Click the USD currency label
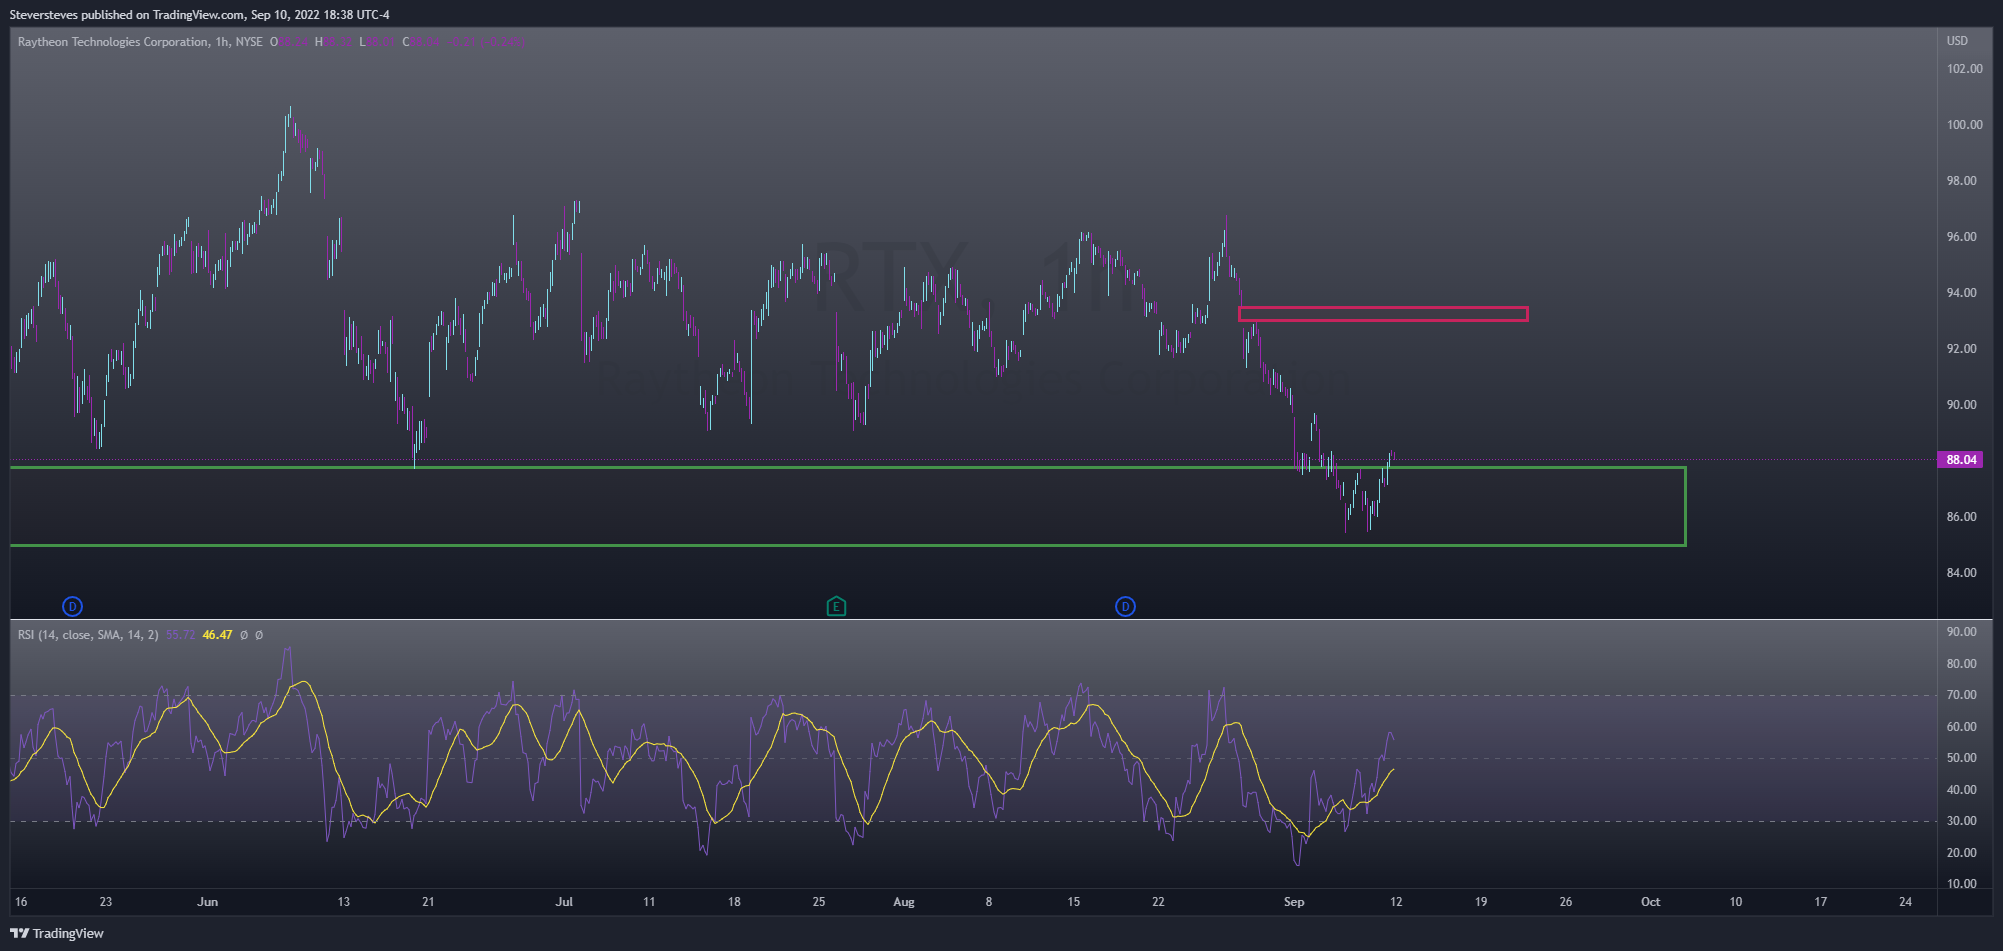 [1957, 41]
